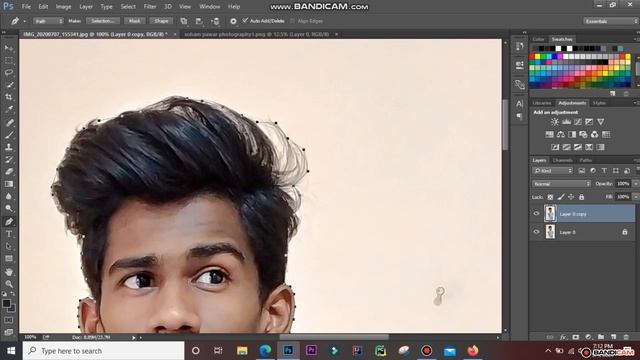Select the Clone Stamp tool
Viewport: 640px width, 360px height.
click(x=9, y=147)
